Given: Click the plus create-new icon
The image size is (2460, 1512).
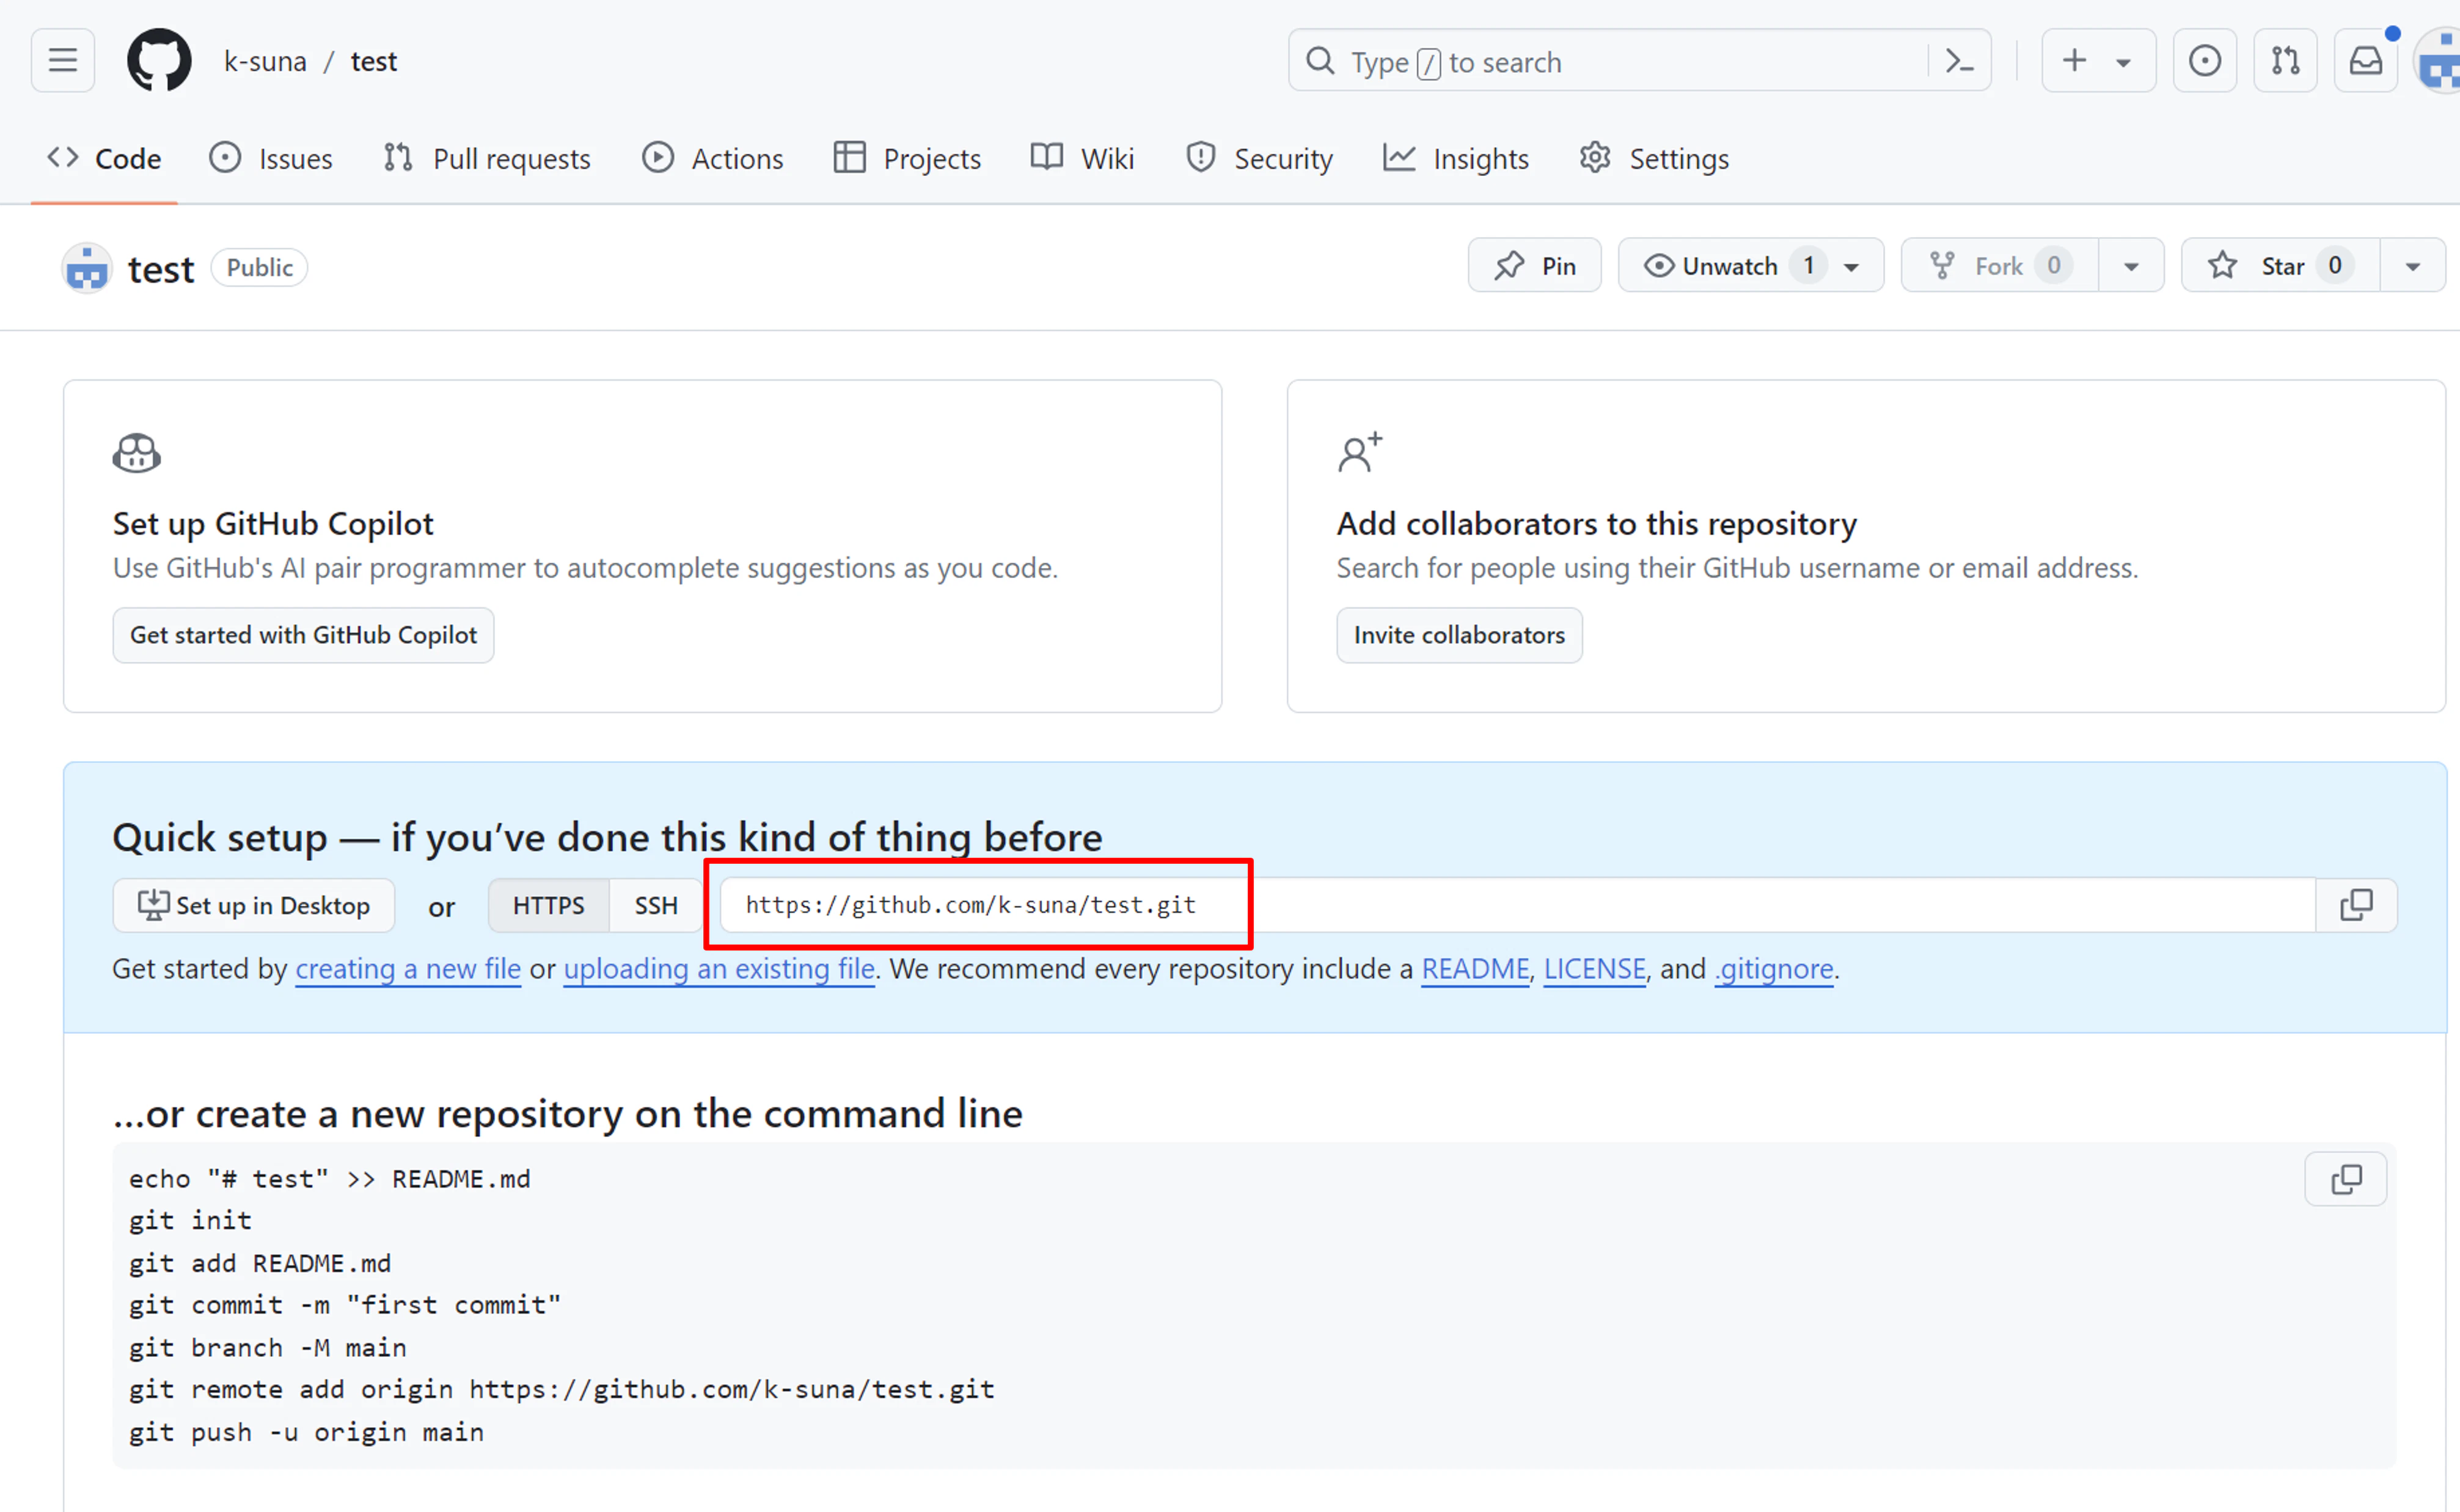Looking at the screenshot, I should (2075, 61).
